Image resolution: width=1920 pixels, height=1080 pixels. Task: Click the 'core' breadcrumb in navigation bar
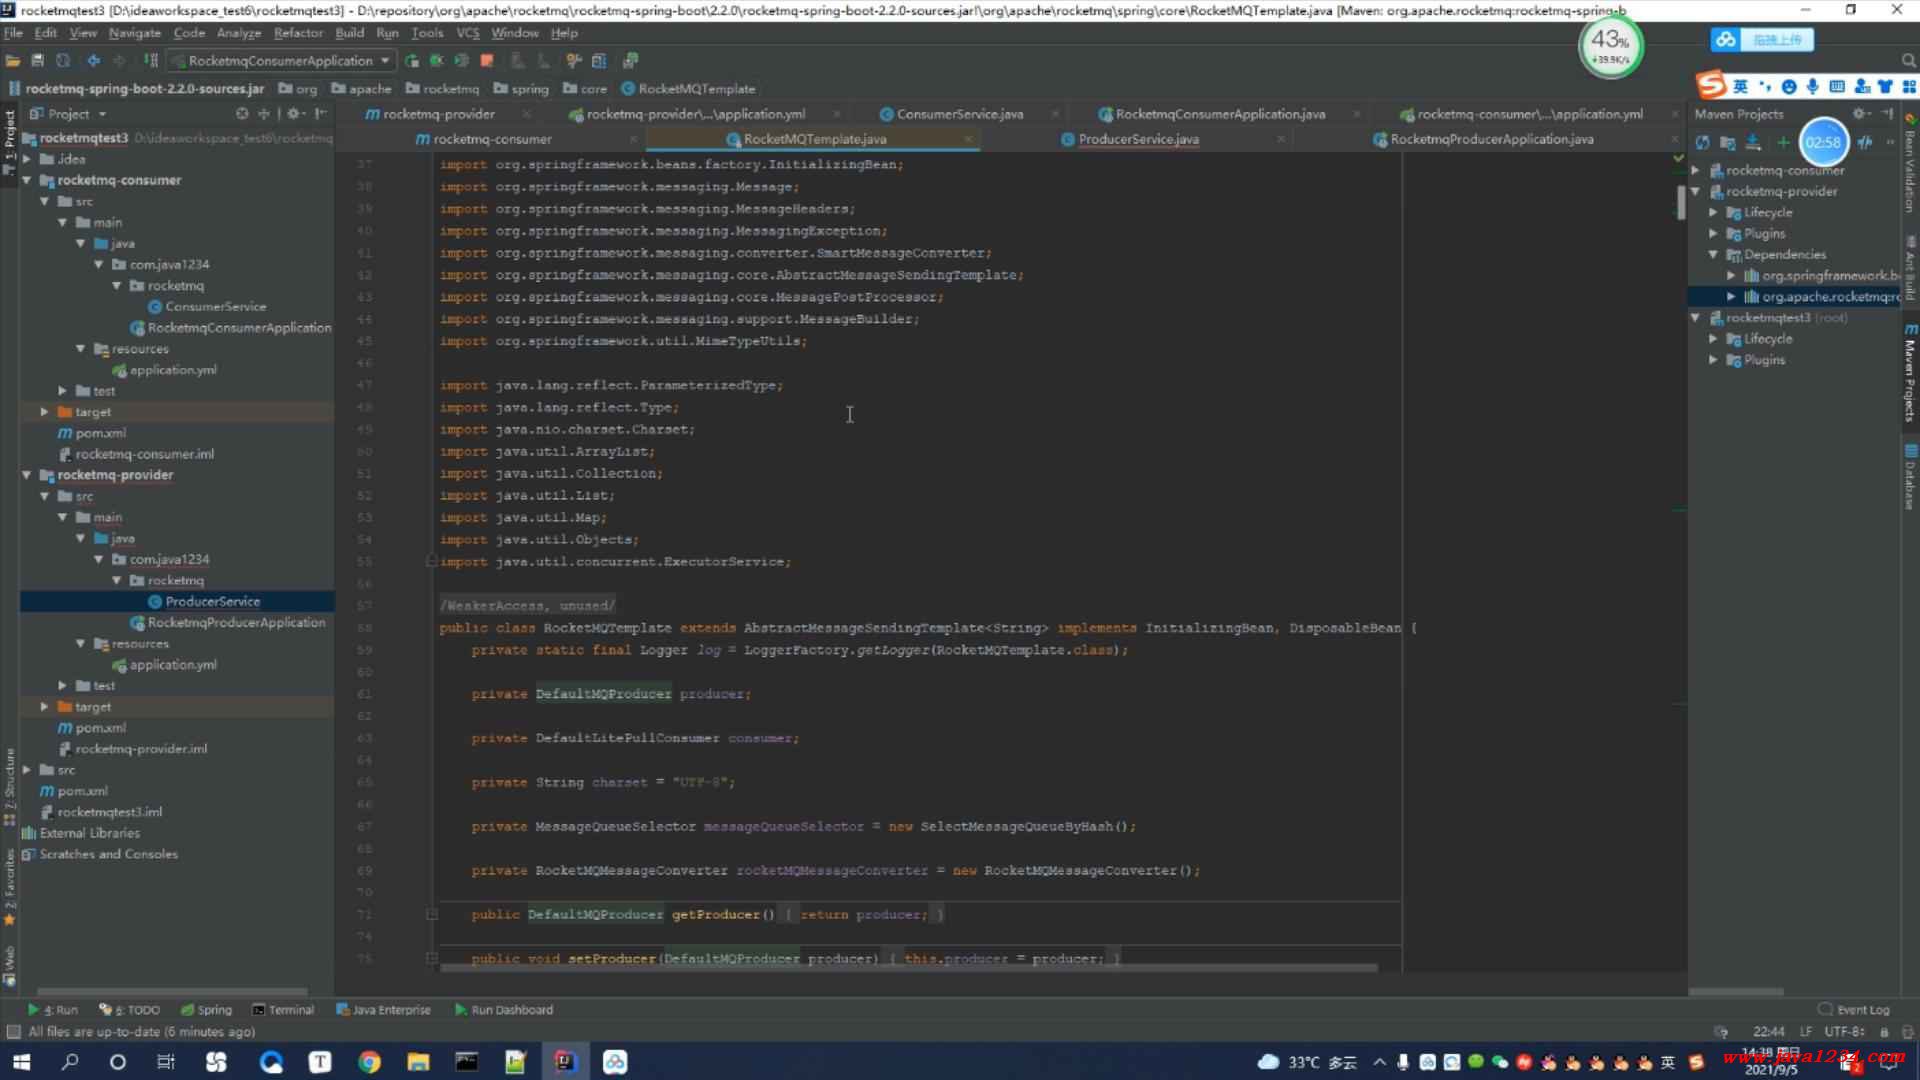point(585,89)
